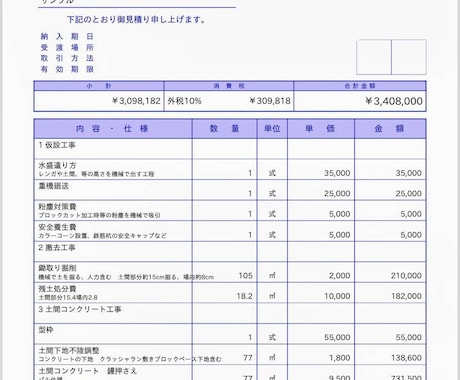Click the quantity 1 in the 安全養生費 row
460x380 pixels.
[x=250, y=235]
